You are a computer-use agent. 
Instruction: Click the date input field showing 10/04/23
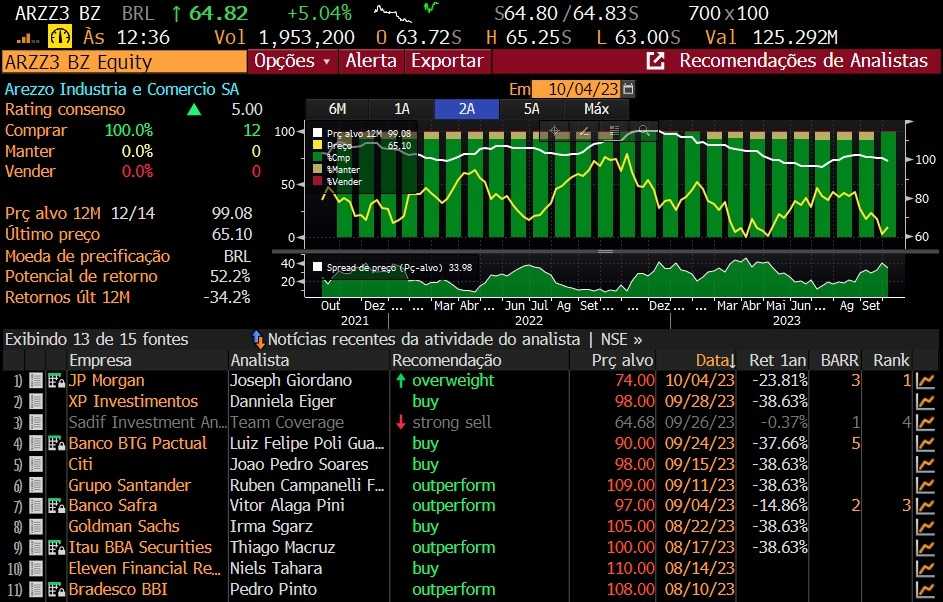[576, 89]
